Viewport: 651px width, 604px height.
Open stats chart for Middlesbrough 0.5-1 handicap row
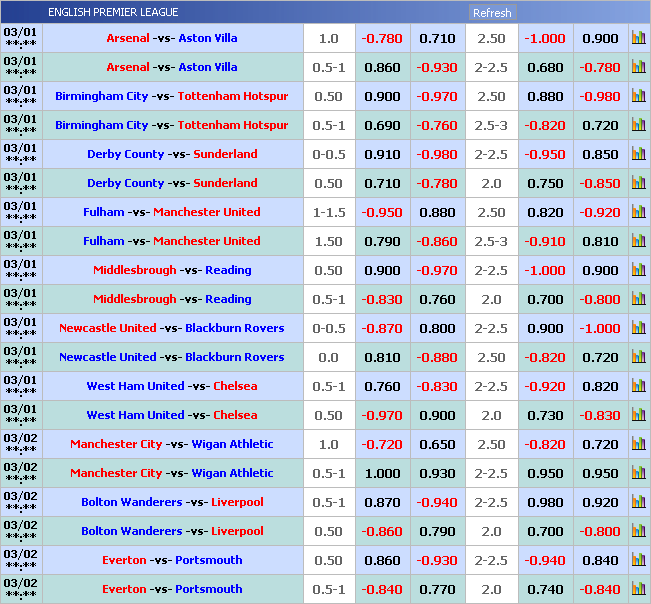[639, 299]
